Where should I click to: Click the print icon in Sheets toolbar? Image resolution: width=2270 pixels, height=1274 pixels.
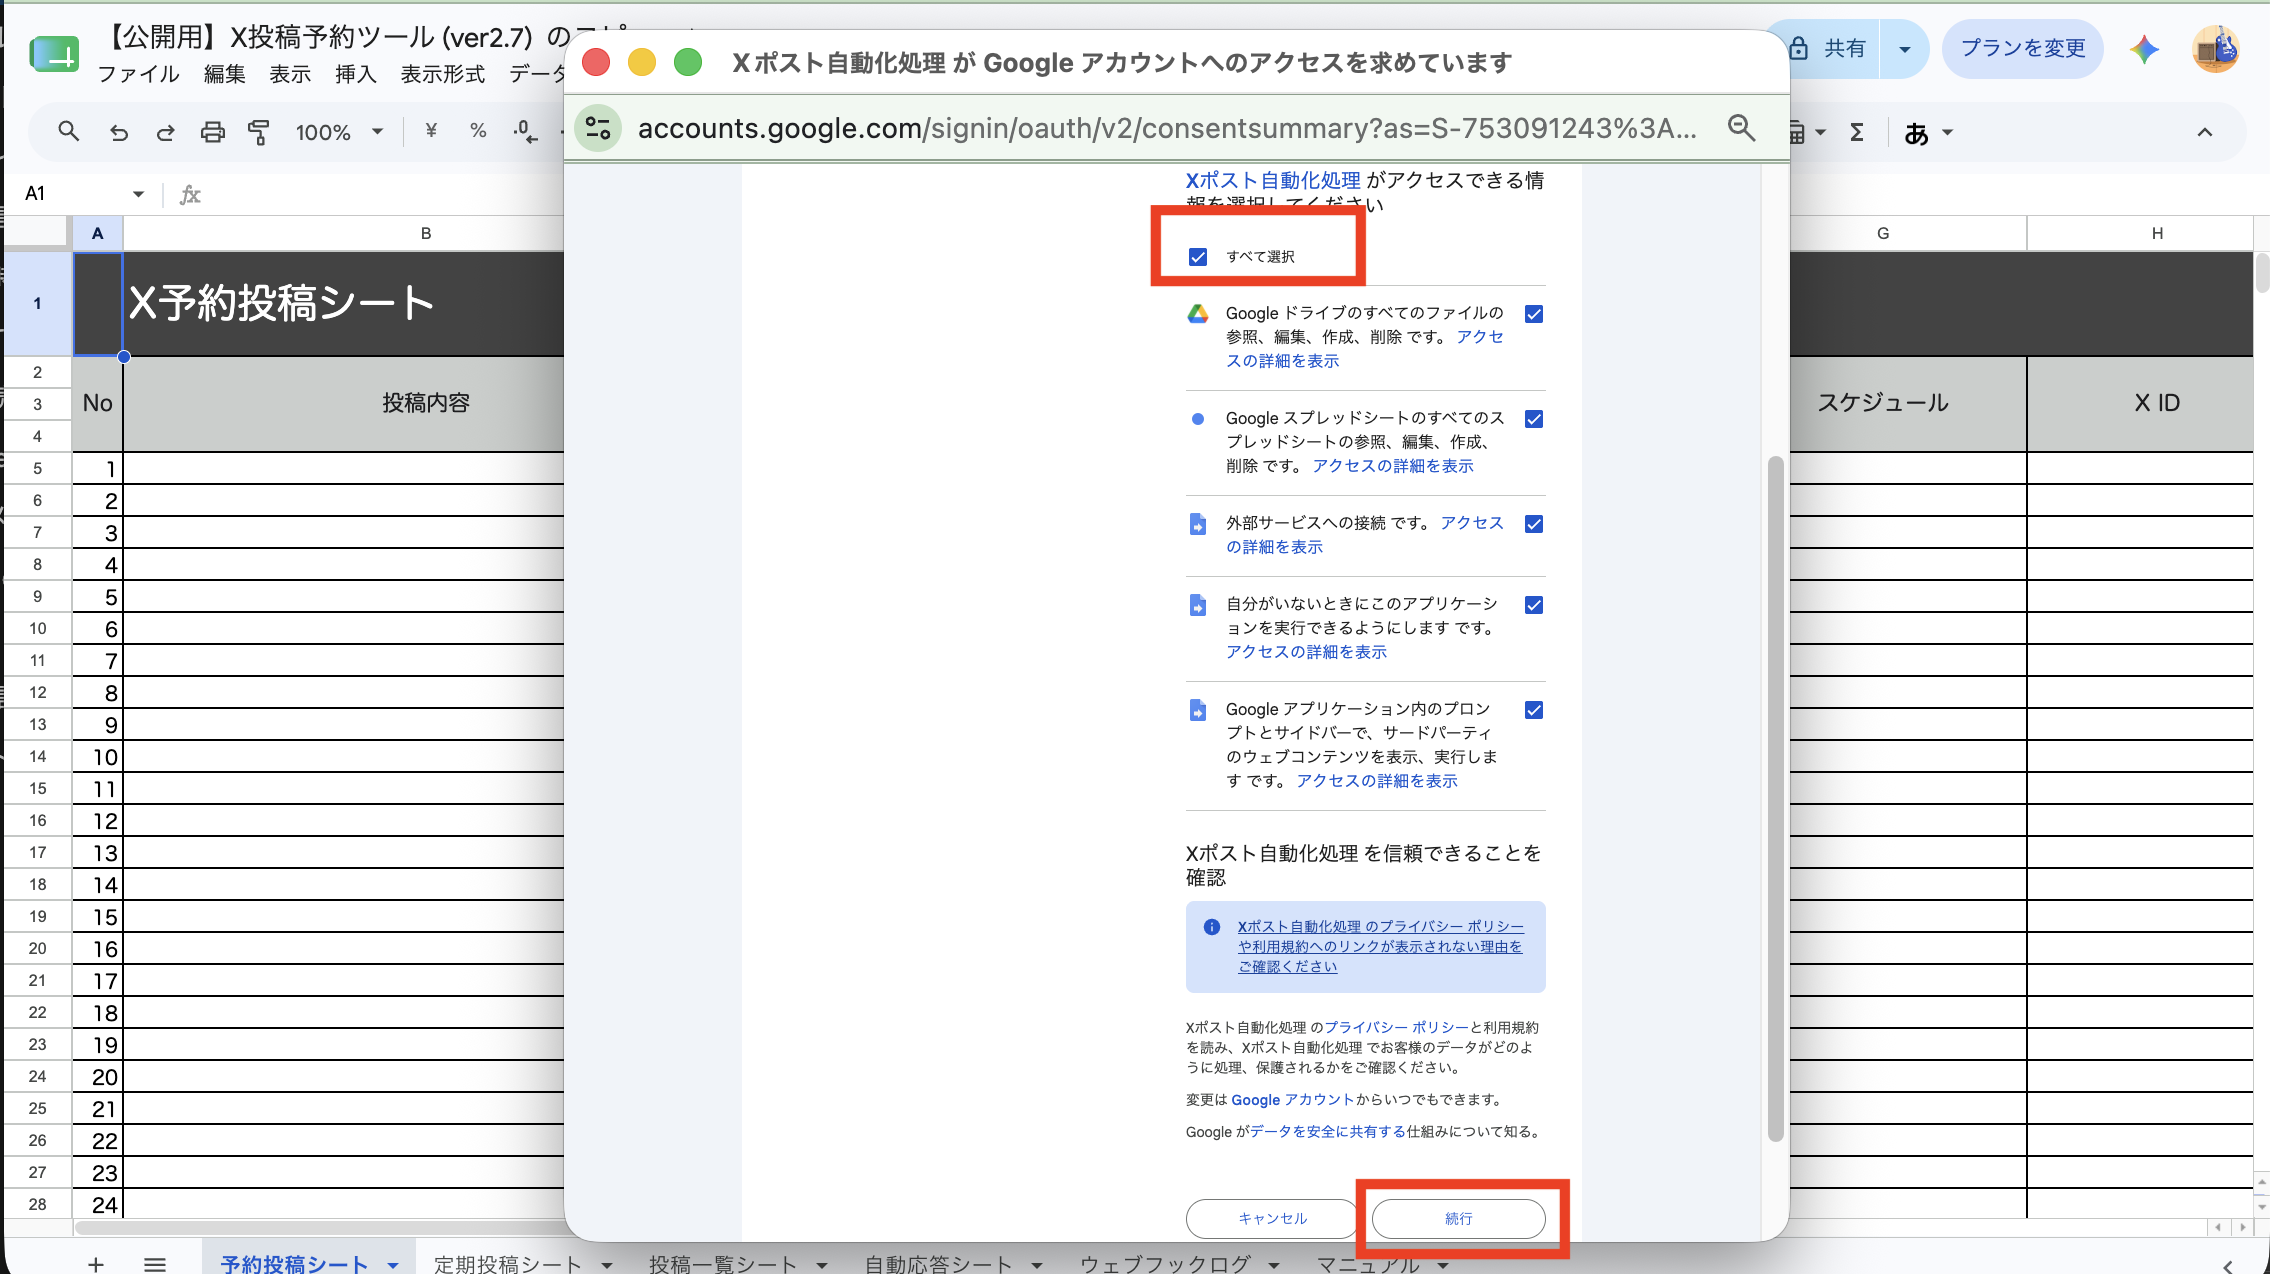click(212, 132)
